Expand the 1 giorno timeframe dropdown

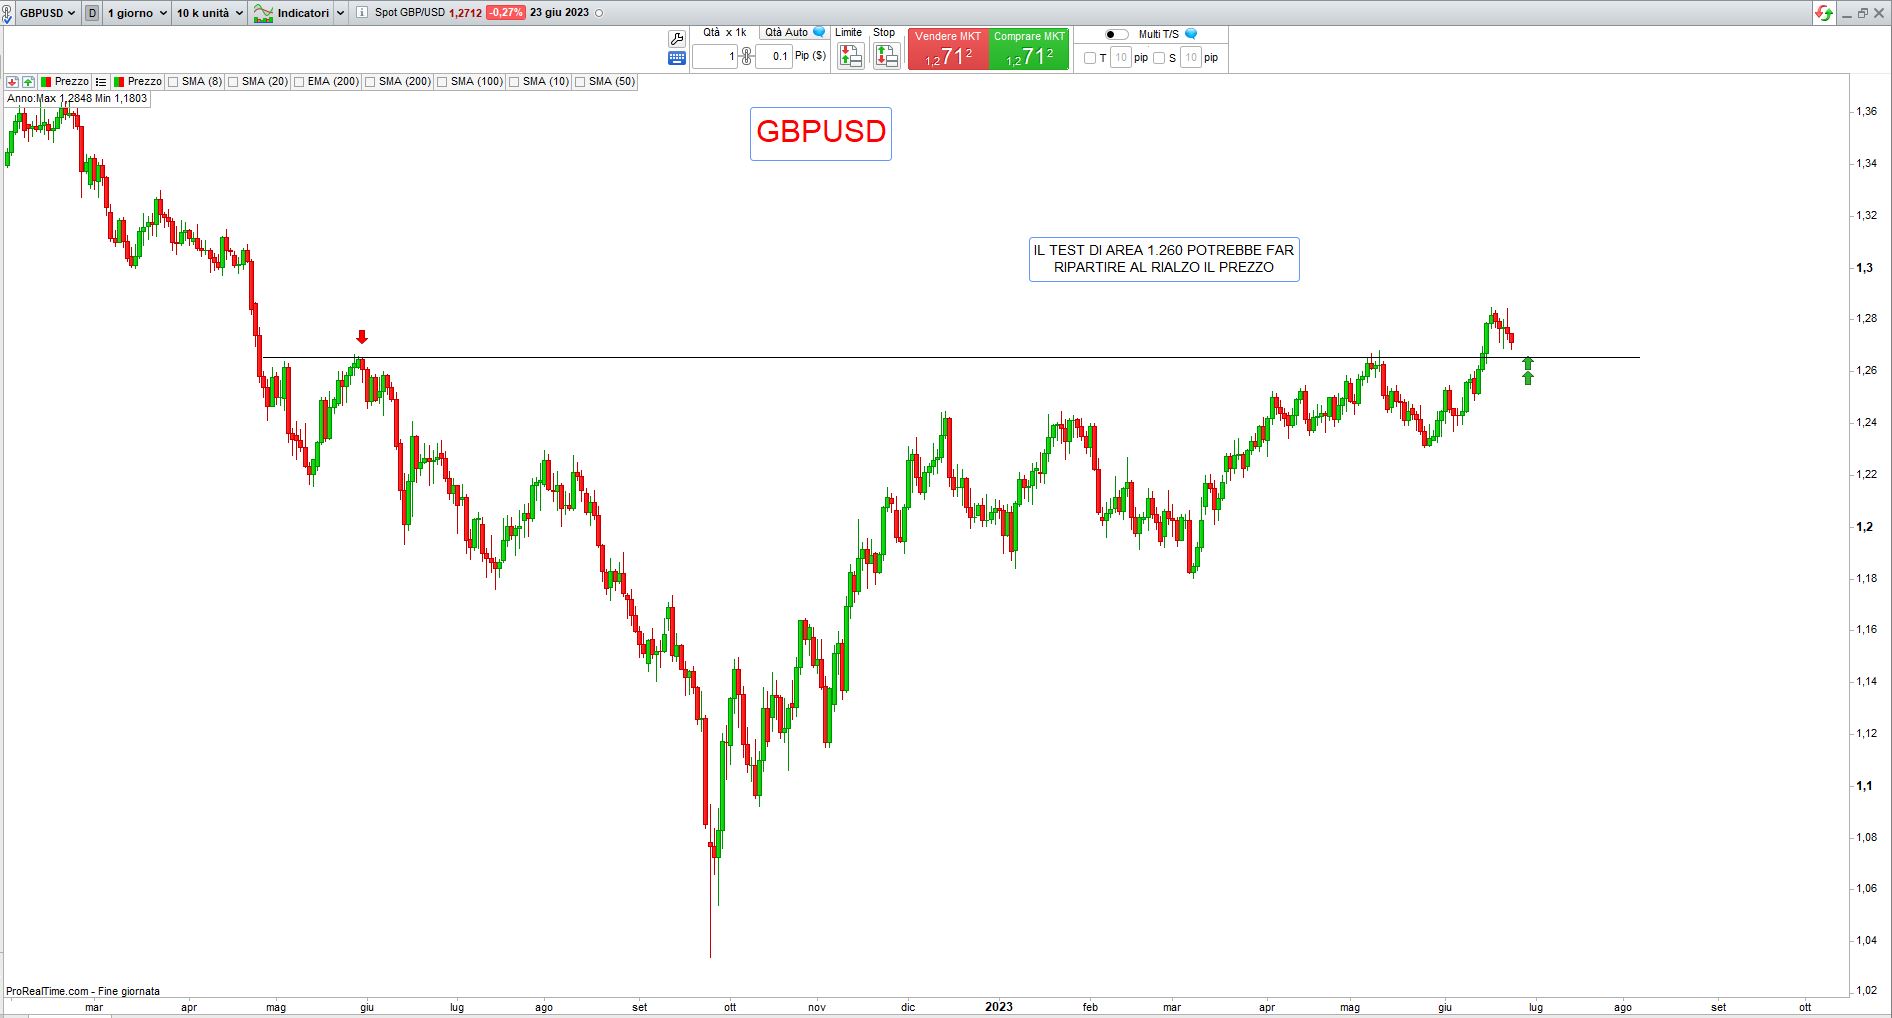(x=137, y=13)
